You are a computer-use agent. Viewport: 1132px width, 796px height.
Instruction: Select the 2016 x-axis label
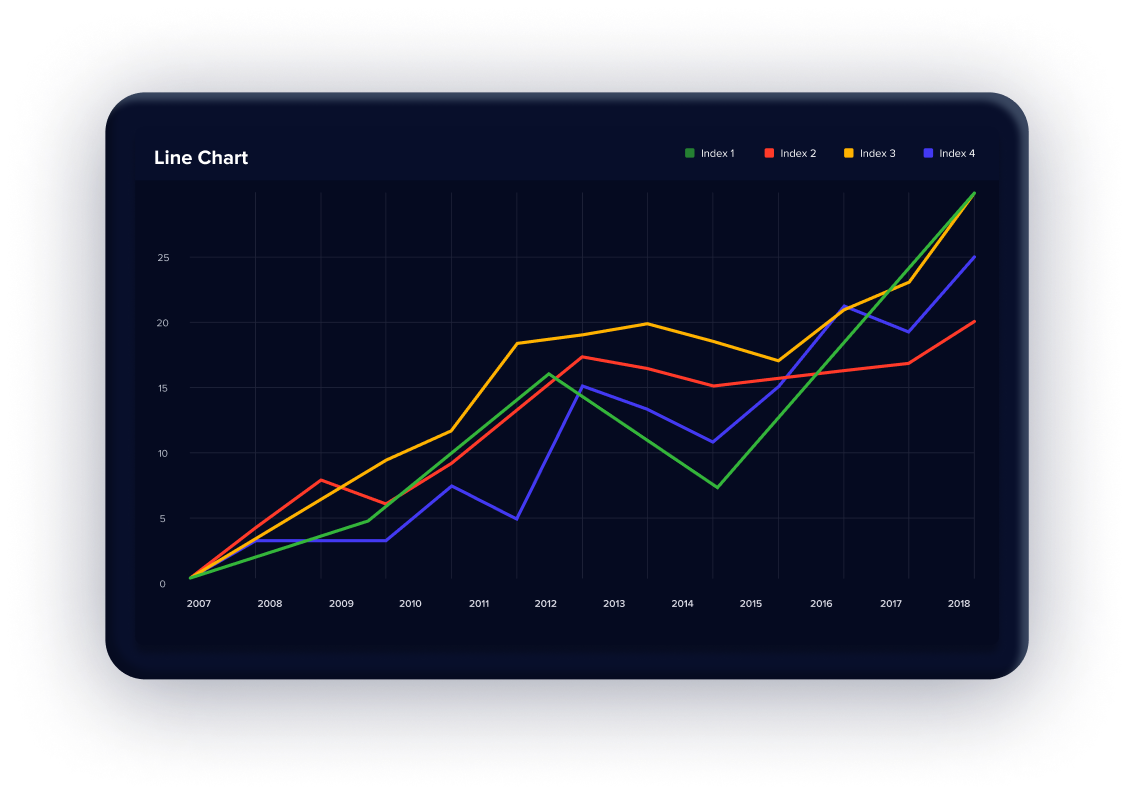pos(821,604)
